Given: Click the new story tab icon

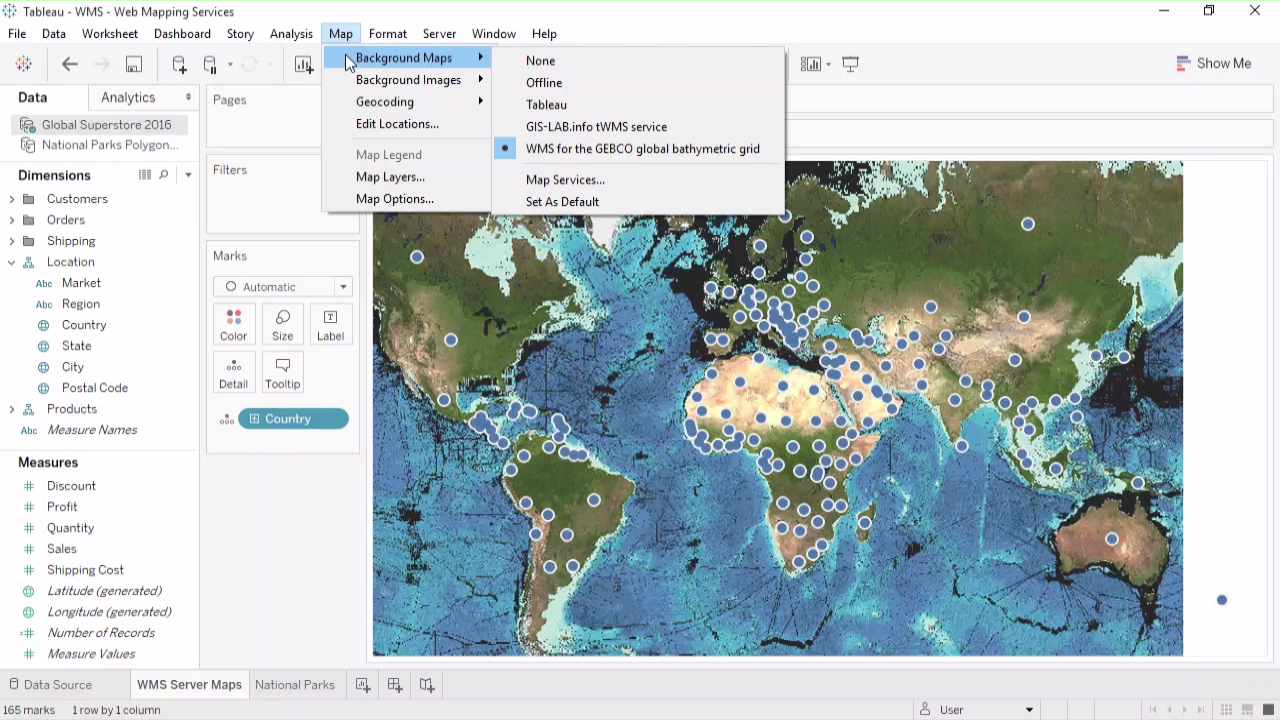Looking at the screenshot, I should click(x=427, y=685).
